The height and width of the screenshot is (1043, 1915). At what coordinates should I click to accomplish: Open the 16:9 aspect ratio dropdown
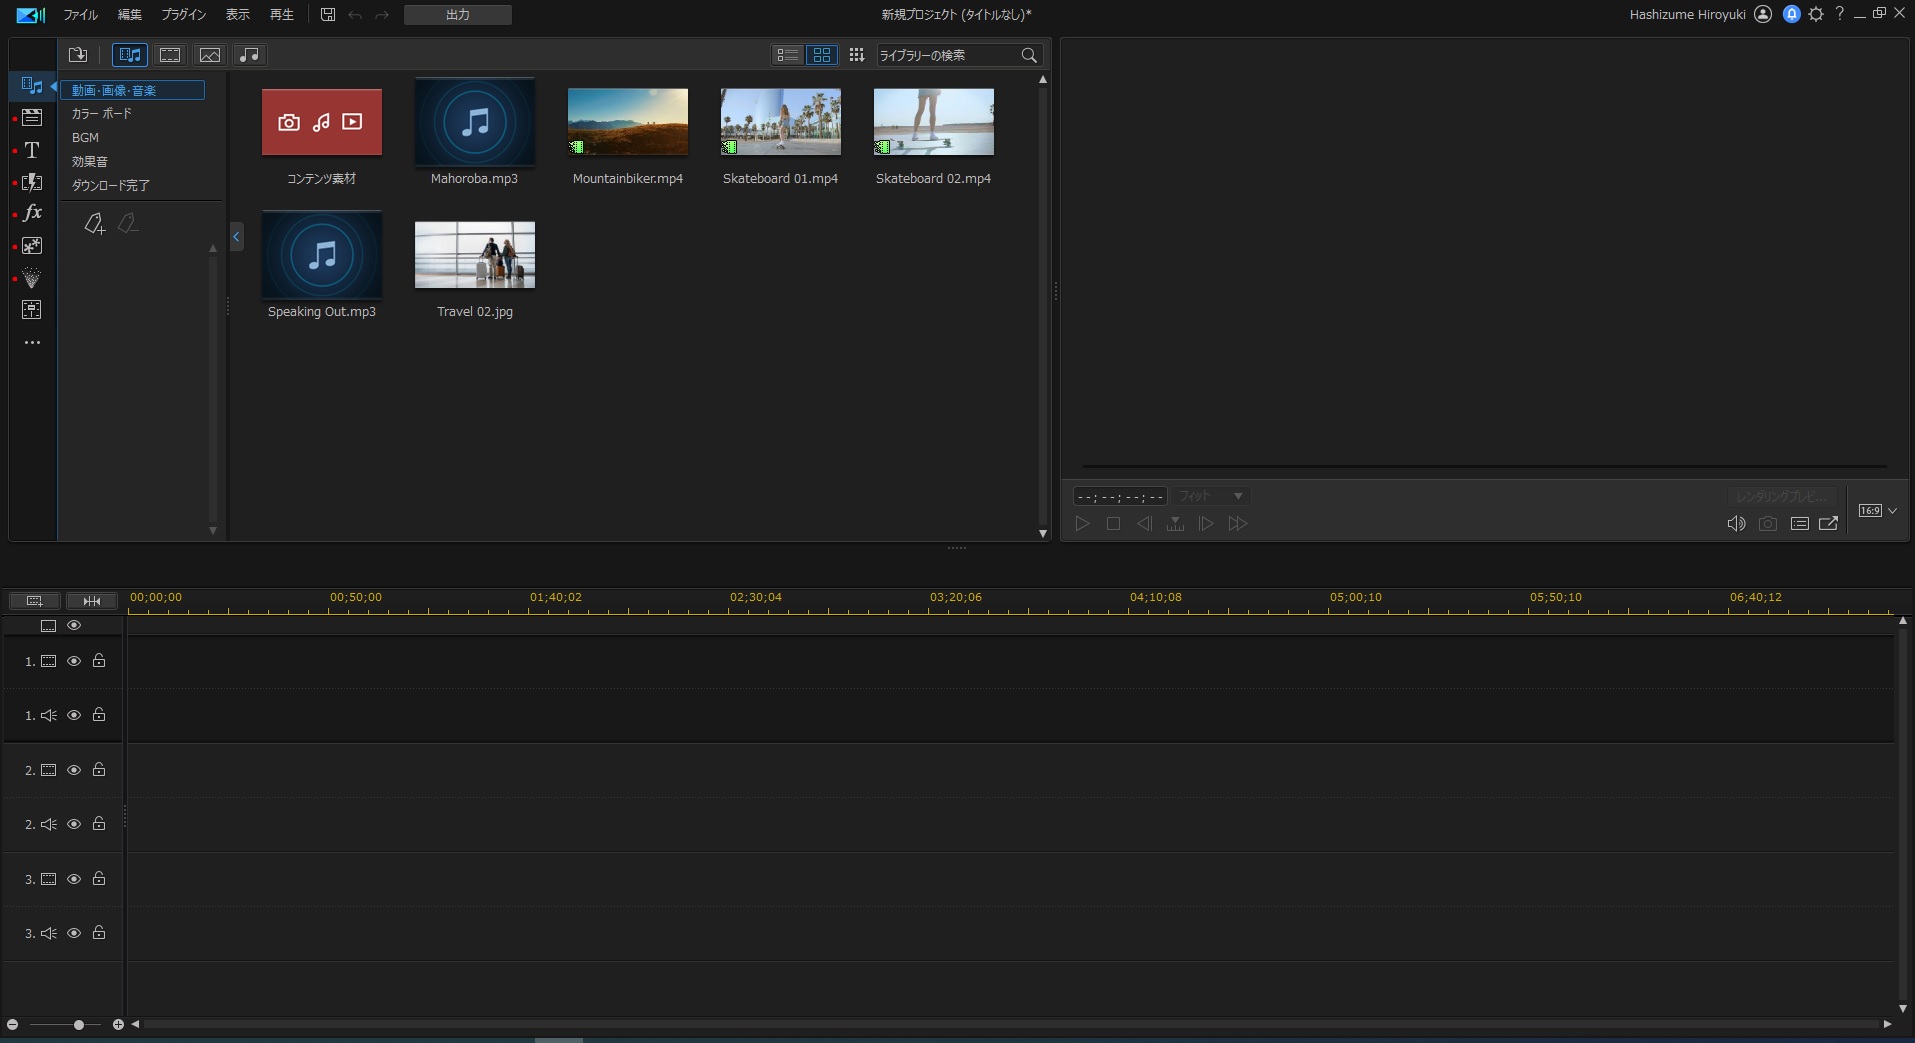point(1878,511)
